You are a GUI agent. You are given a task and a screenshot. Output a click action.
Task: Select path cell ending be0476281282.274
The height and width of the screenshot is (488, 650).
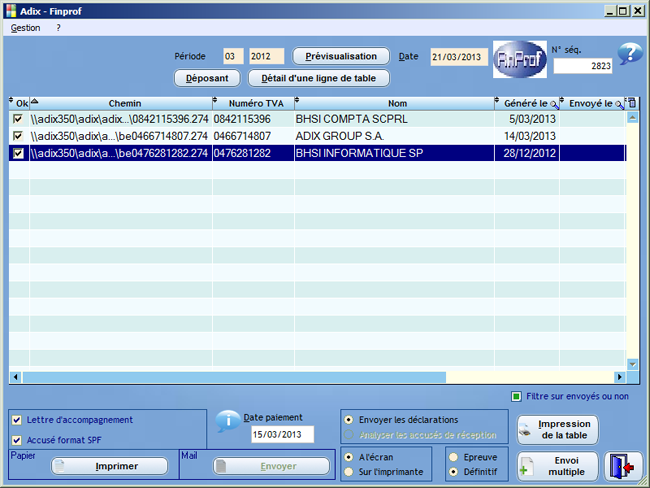(x=121, y=153)
